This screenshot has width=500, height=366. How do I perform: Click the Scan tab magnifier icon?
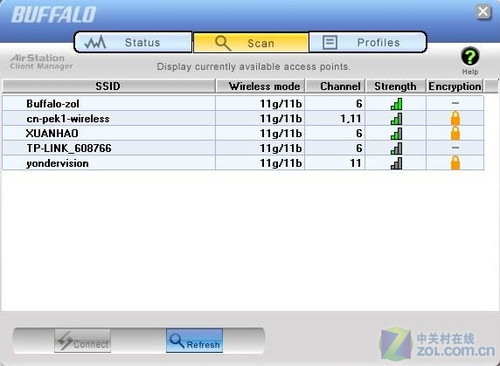pos(223,43)
